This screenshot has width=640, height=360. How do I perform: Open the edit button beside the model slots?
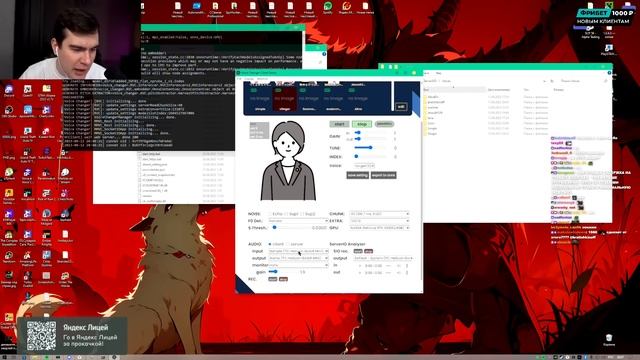coord(401,106)
